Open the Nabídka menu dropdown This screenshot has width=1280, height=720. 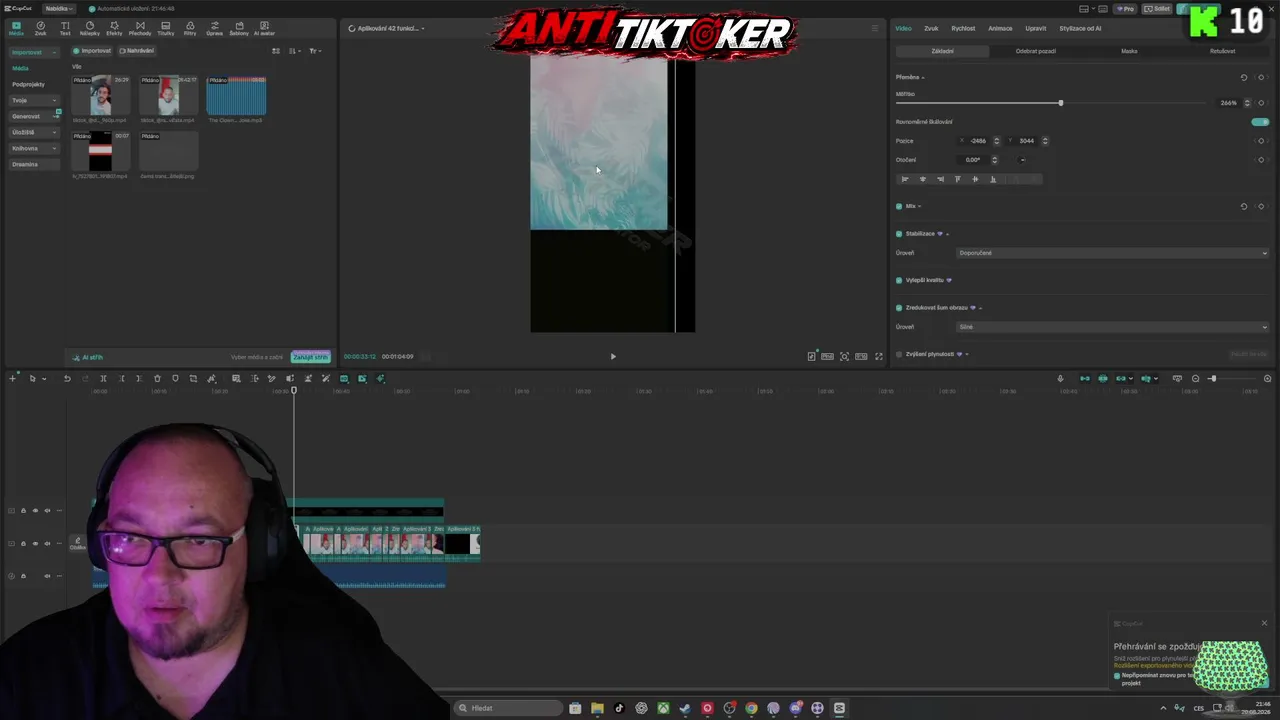tap(59, 8)
